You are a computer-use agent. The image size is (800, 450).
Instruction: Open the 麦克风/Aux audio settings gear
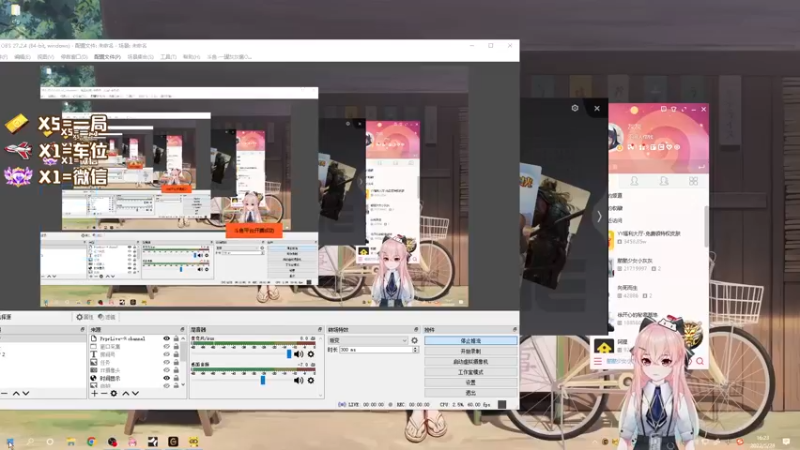click(x=311, y=354)
